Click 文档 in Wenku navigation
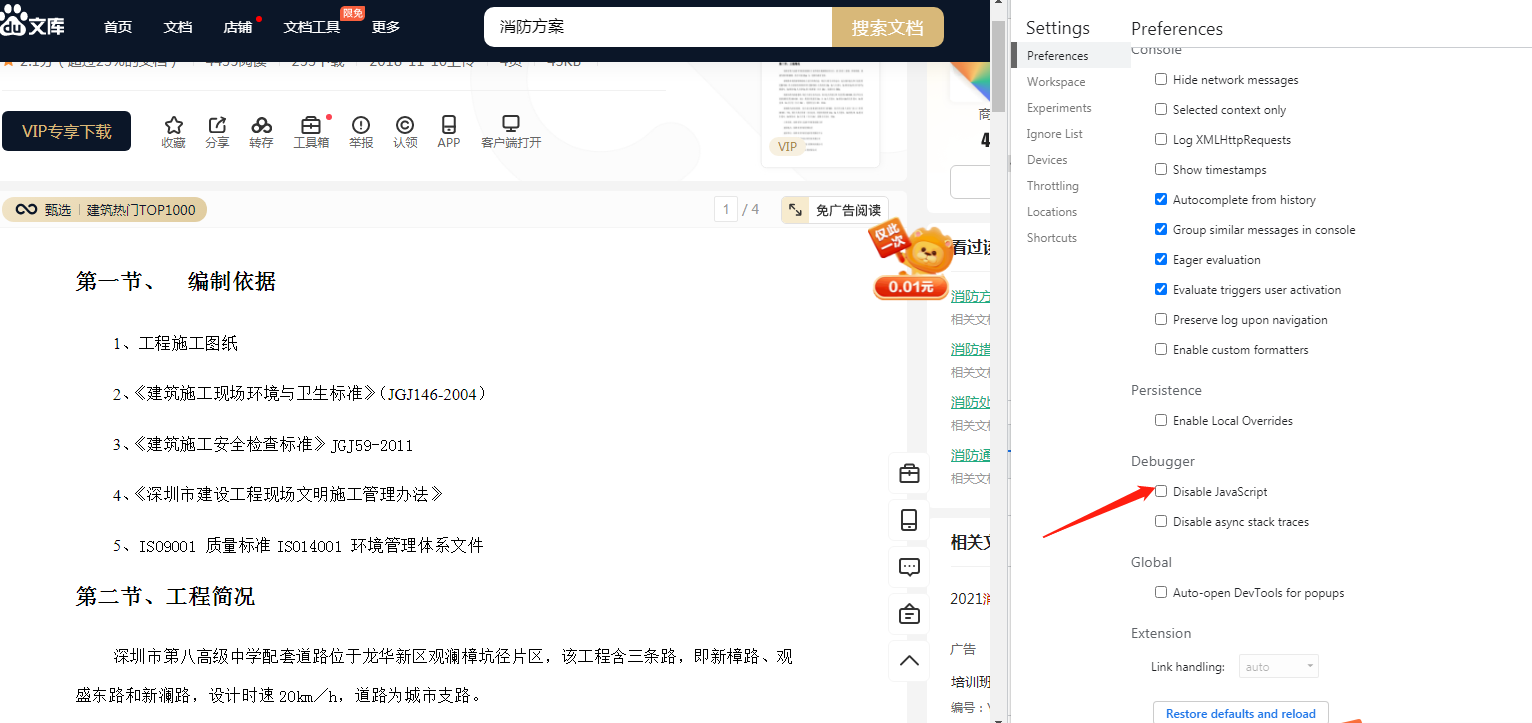 [178, 27]
